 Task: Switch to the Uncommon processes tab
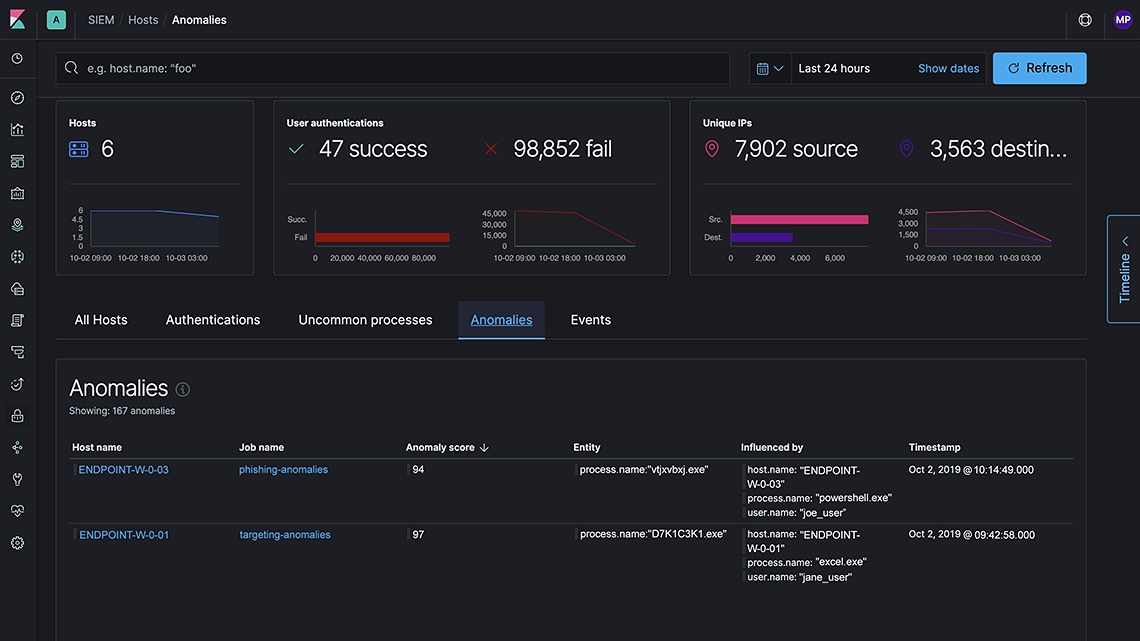365,320
